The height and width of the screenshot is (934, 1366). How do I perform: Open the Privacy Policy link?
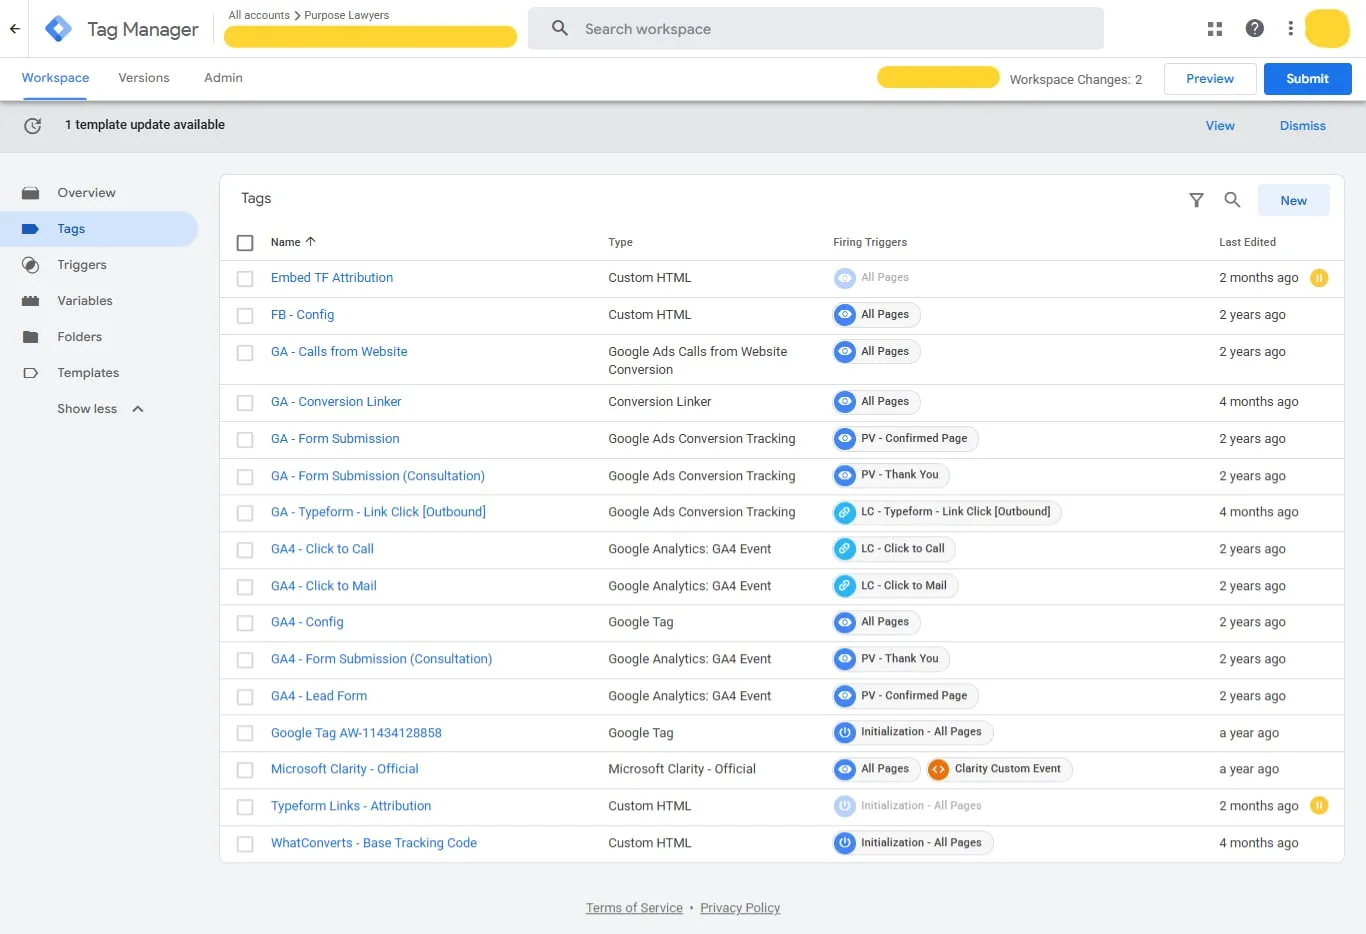(740, 908)
